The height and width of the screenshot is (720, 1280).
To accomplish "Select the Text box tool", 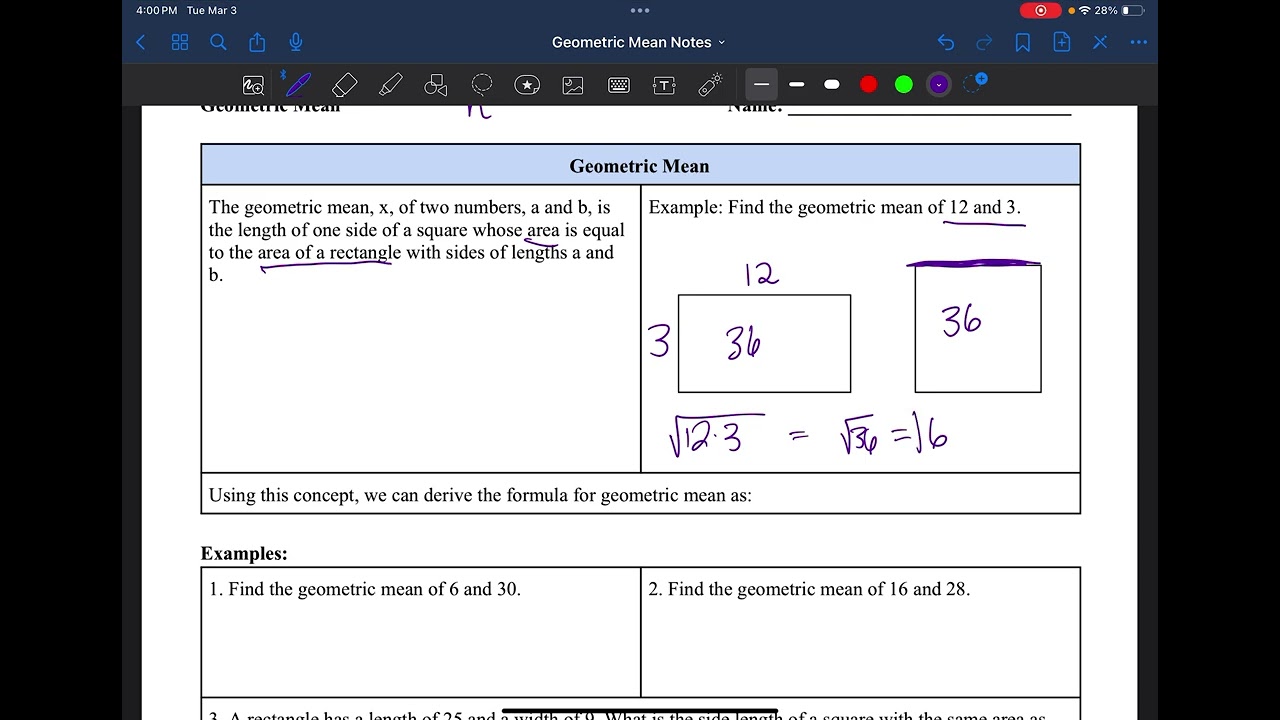I will pyautogui.click(x=664, y=85).
